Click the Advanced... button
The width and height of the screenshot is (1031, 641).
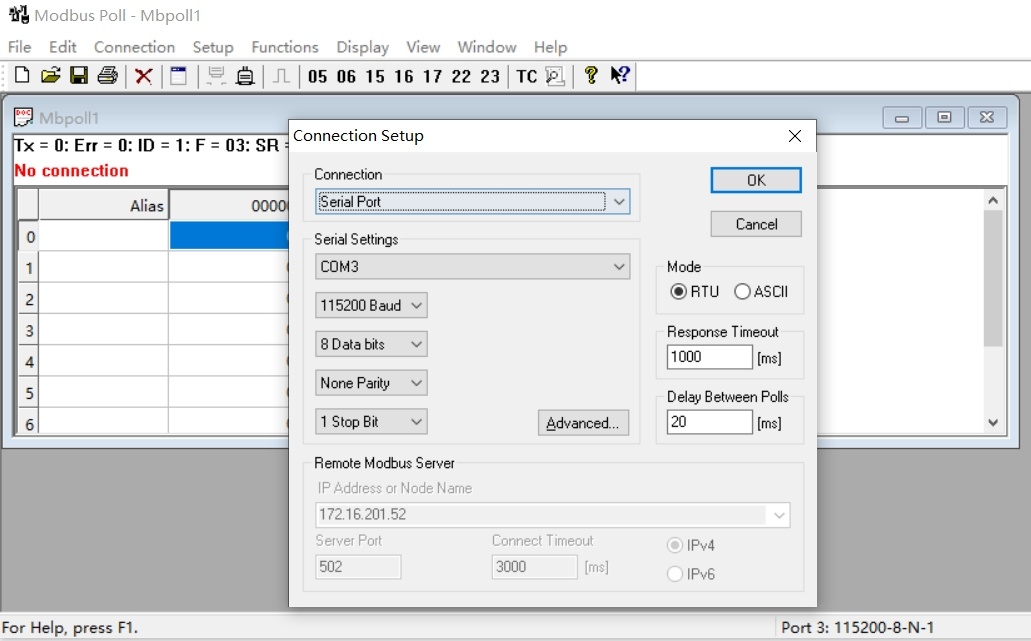click(x=583, y=423)
